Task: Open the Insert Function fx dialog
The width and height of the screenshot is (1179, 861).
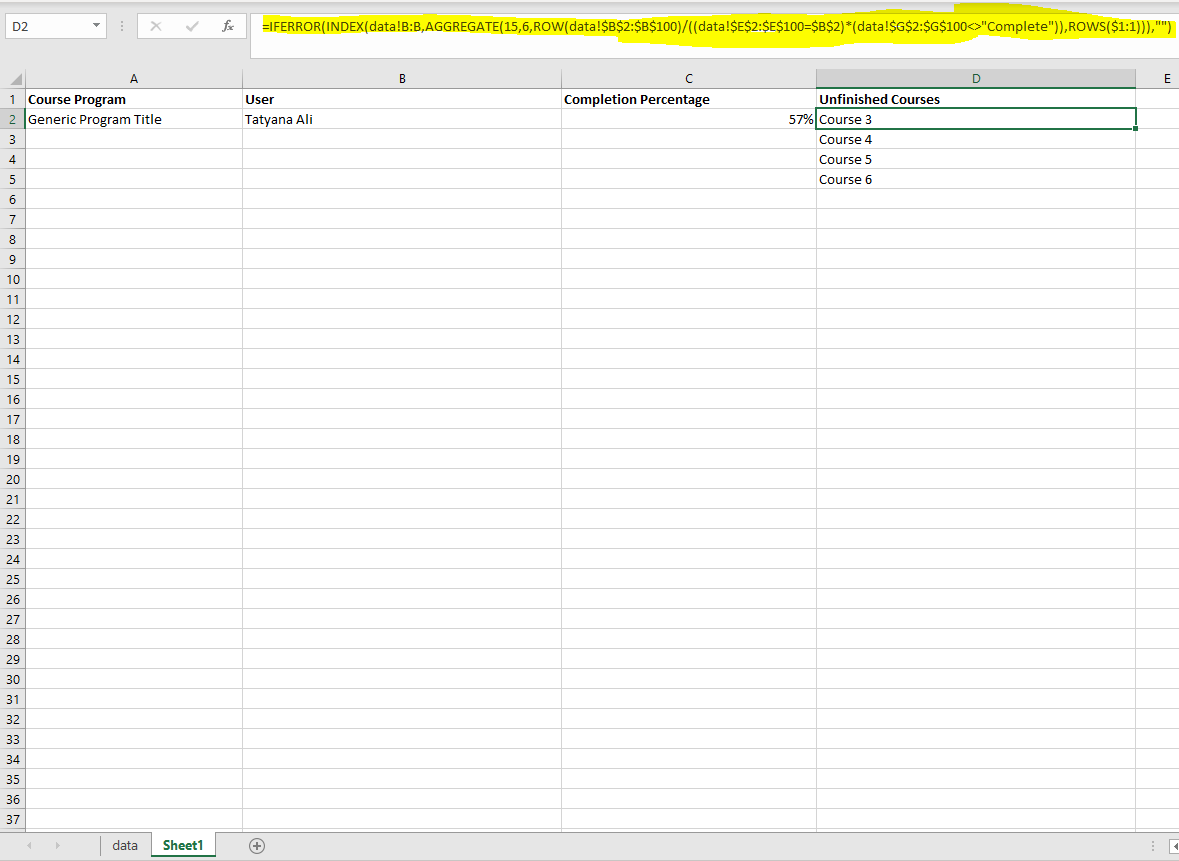Action: 228,26
